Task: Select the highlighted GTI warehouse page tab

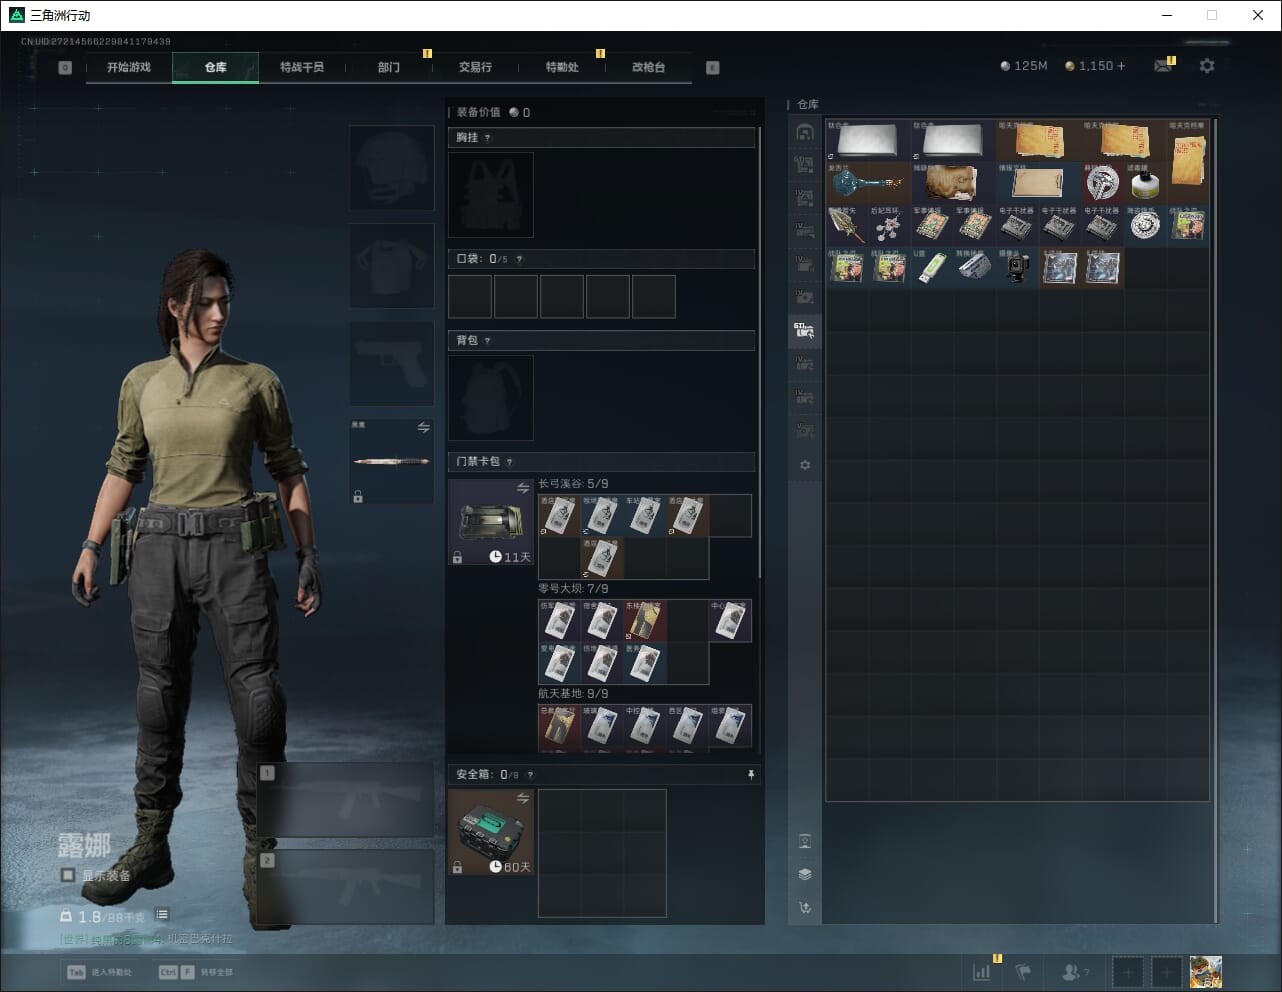Action: pos(805,331)
